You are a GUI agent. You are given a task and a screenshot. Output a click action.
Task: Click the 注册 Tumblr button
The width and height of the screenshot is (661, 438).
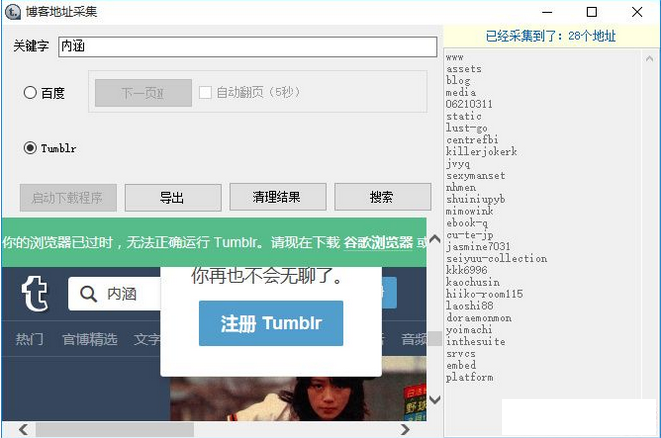pyautogui.click(x=270, y=324)
